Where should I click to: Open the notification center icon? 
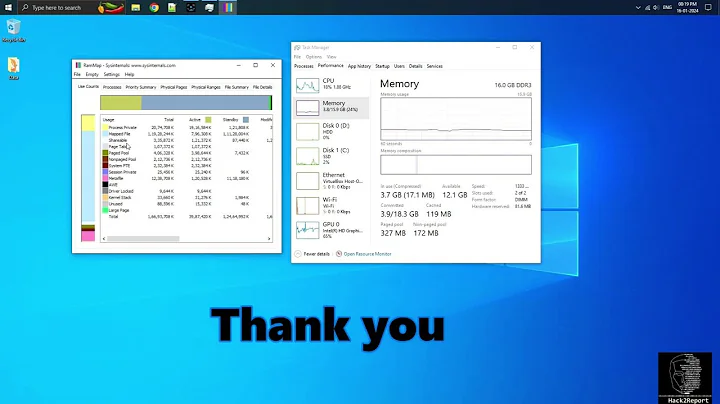tap(708, 7)
